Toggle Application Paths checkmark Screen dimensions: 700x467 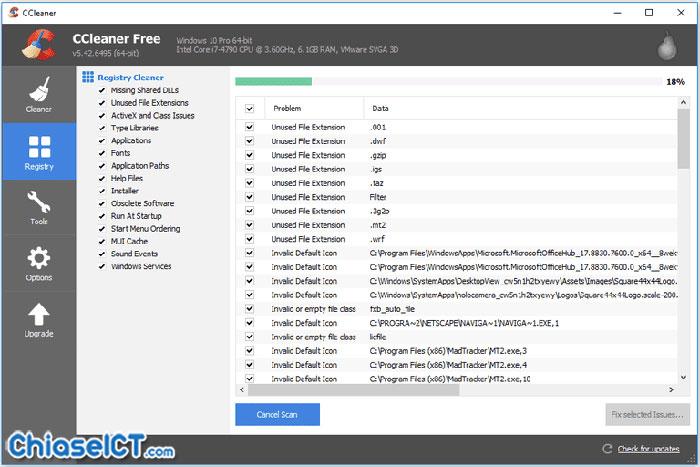(102, 166)
